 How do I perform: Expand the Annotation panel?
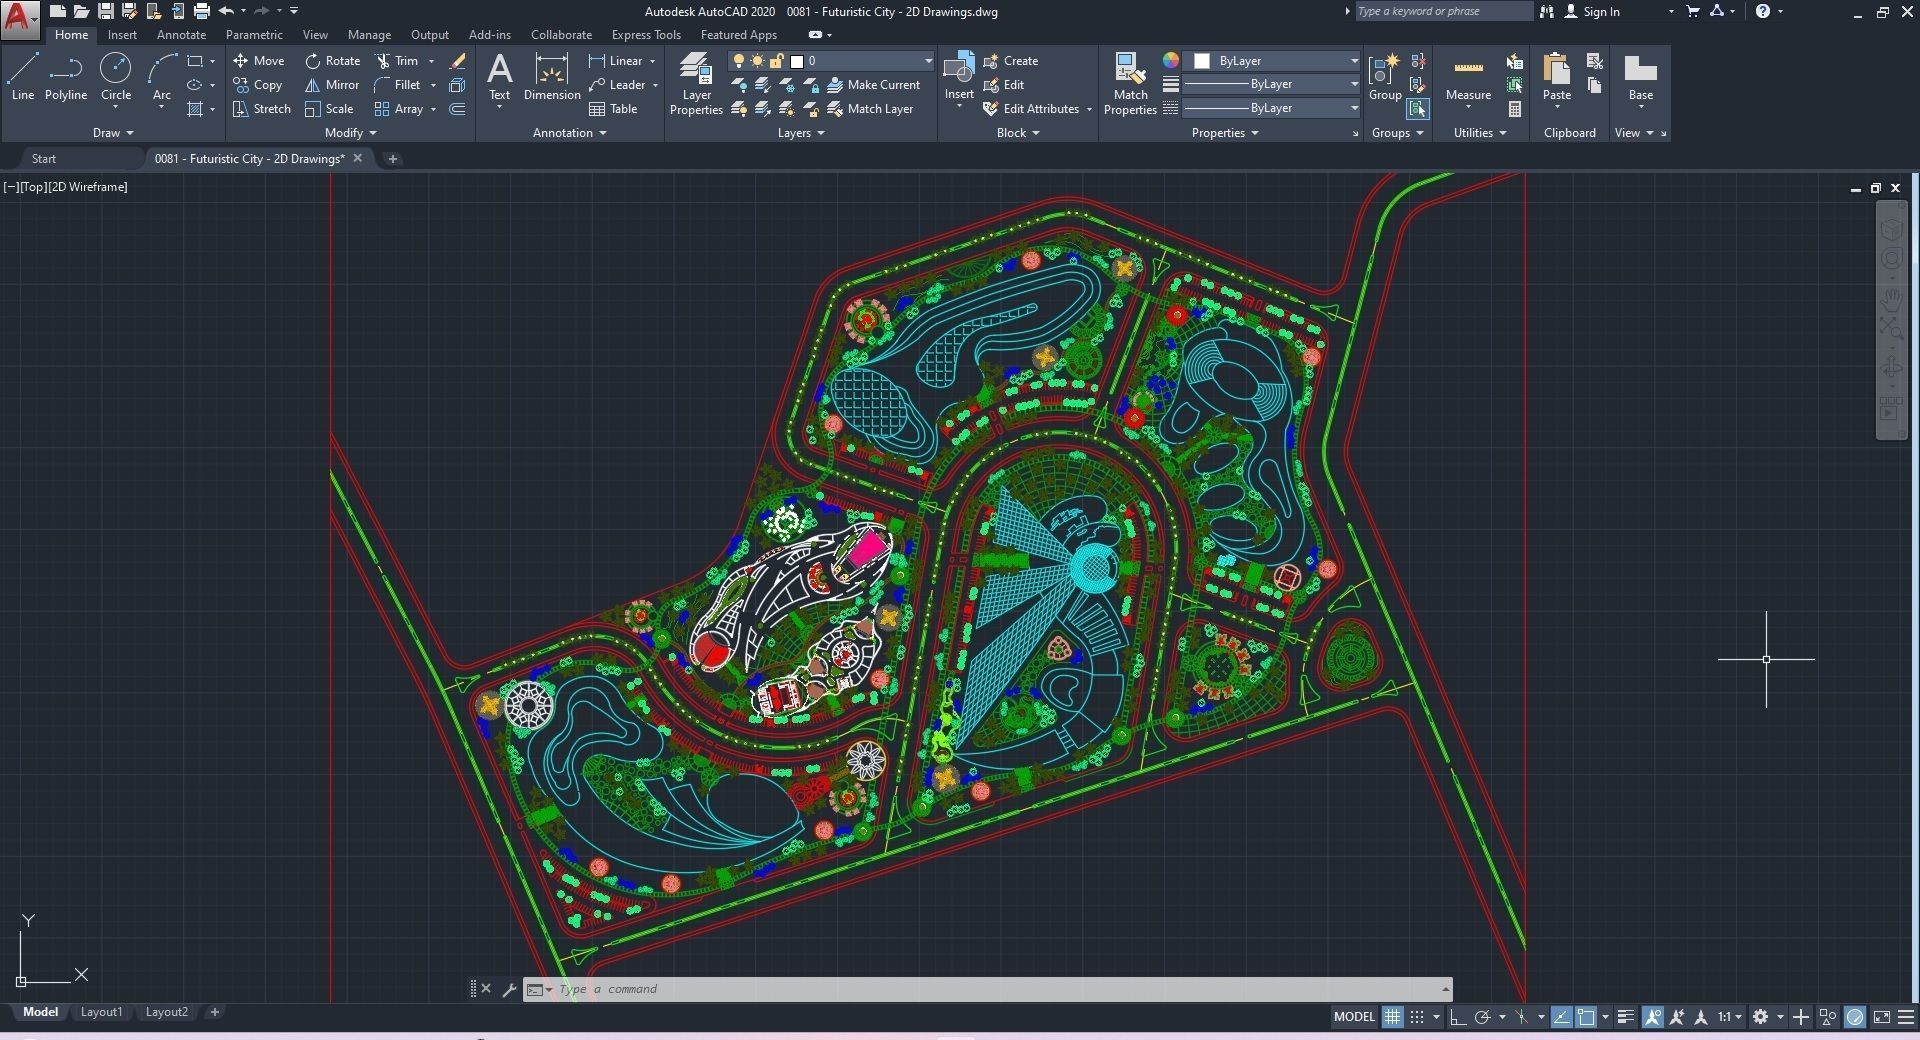click(570, 133)
